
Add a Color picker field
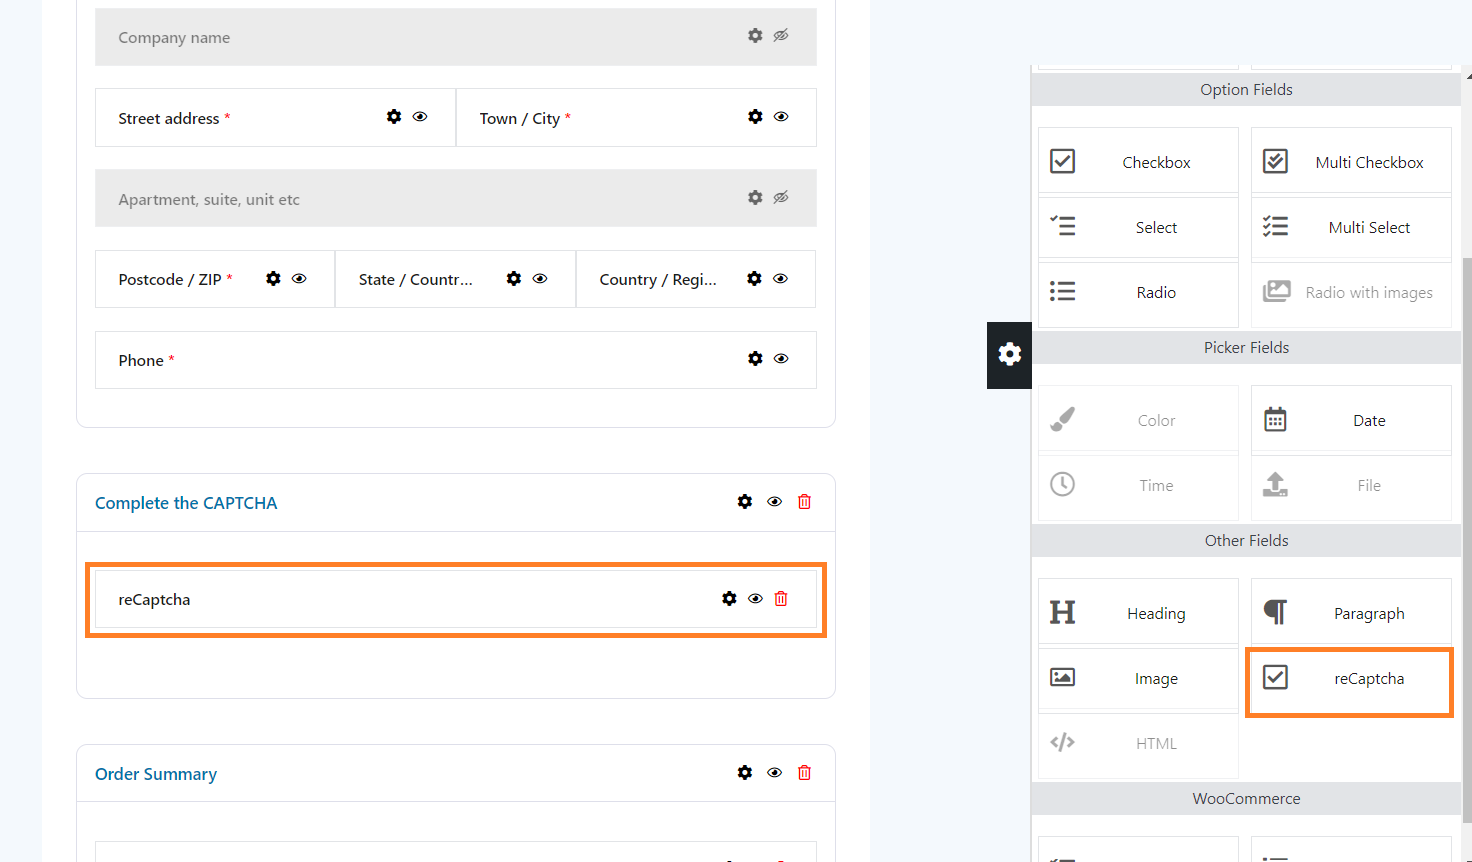coord(1138,420)
